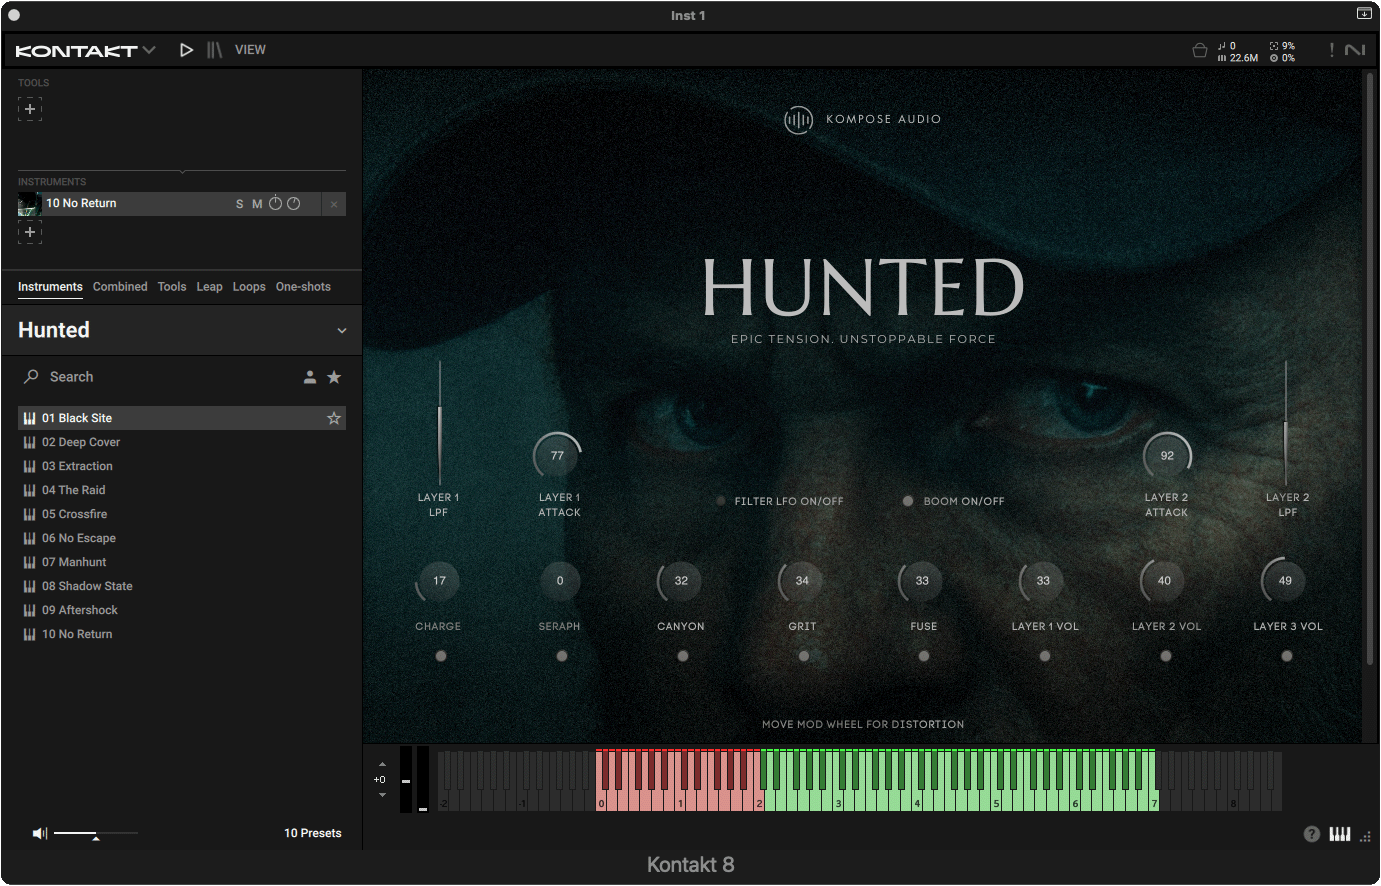Viewport: 1381px width, 886px height.
Task: Click the exclamation alert icon
Action: [x=1331, y=50]
